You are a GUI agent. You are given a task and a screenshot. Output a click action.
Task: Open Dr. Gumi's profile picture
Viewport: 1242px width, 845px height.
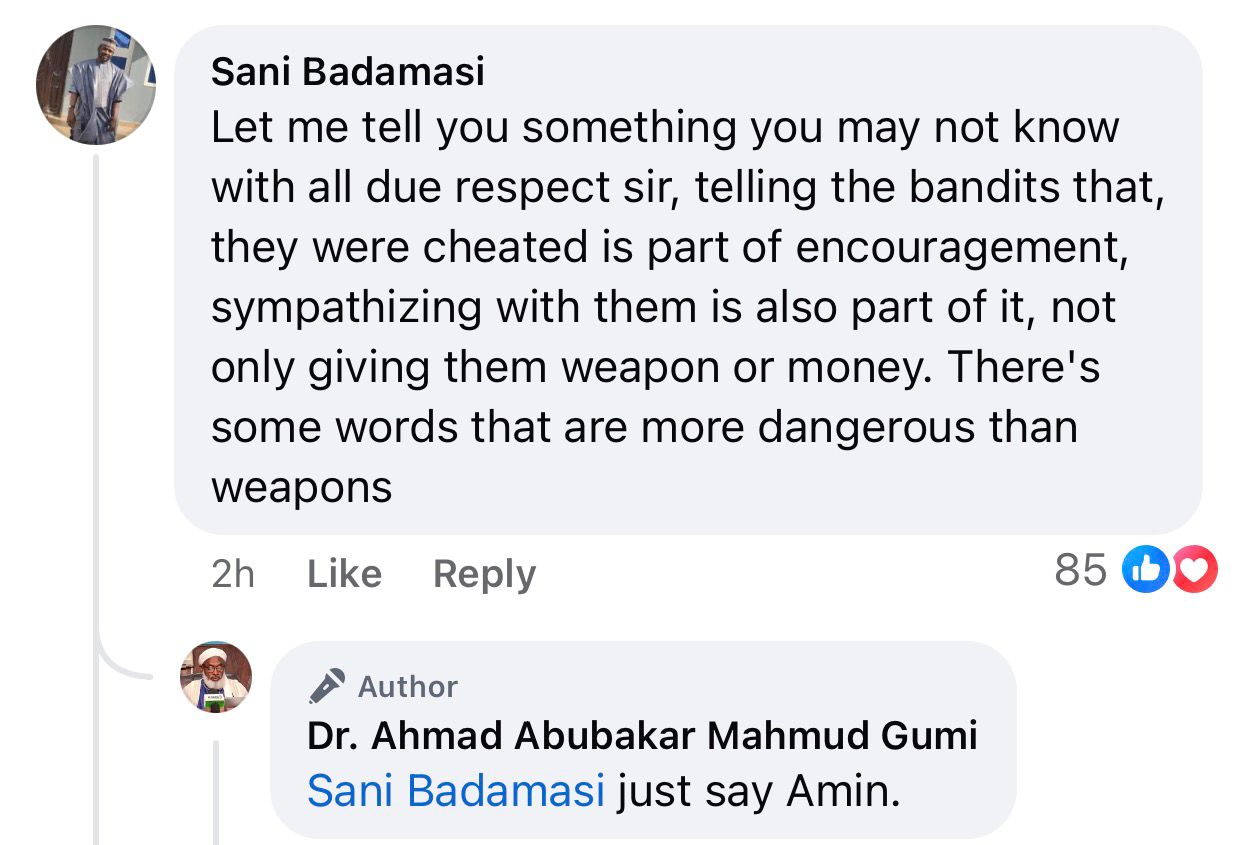point(216,677)
